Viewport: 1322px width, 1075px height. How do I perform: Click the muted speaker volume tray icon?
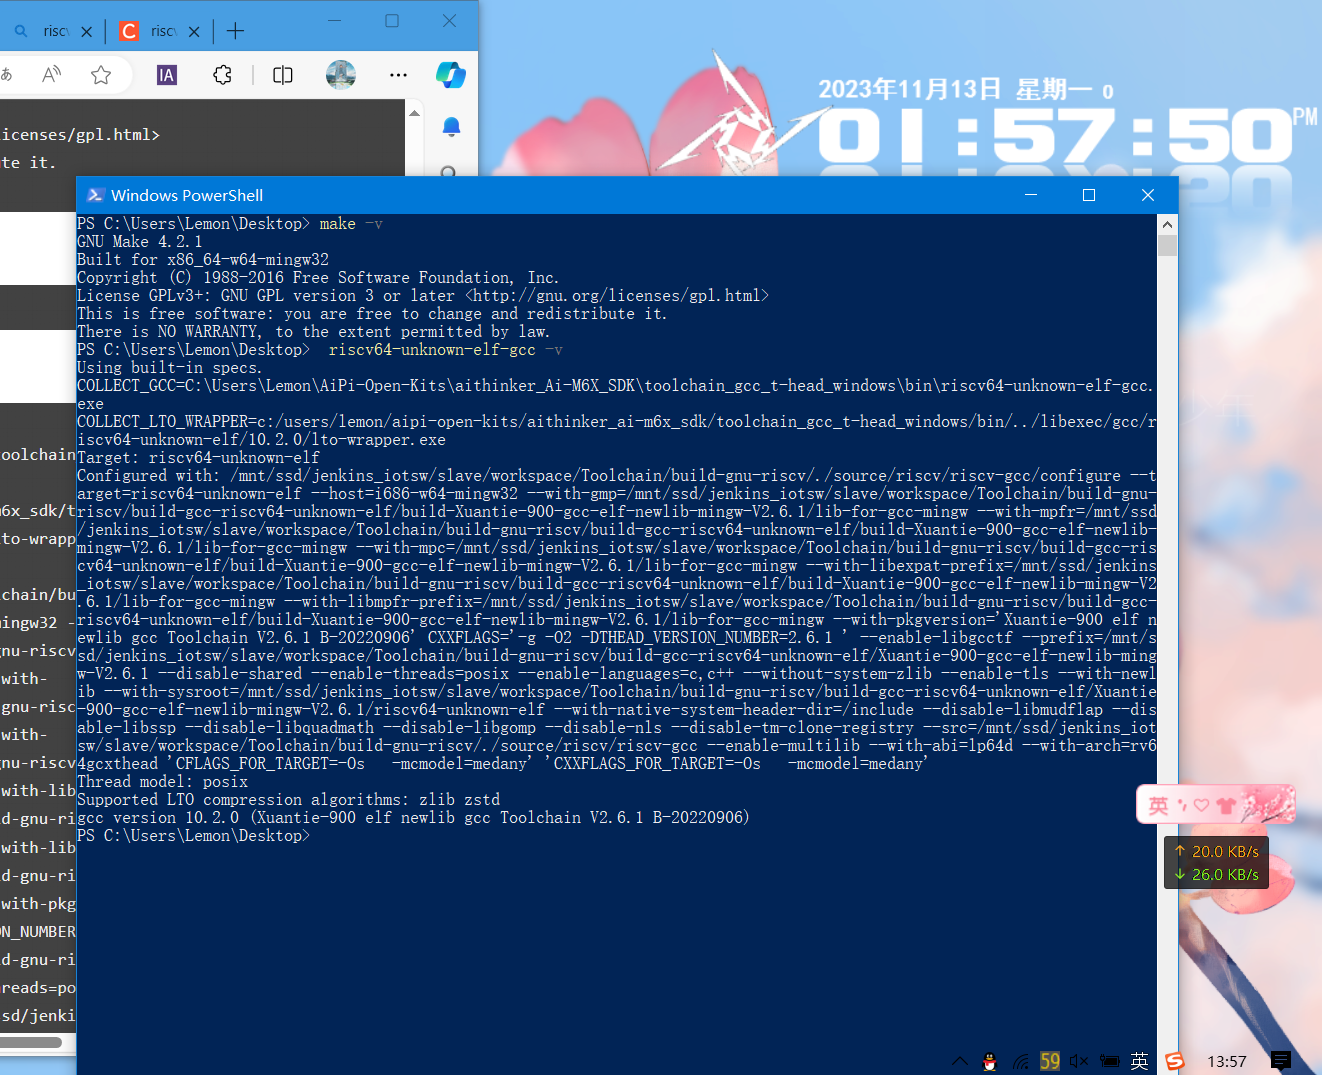tap(1079, 1061)
